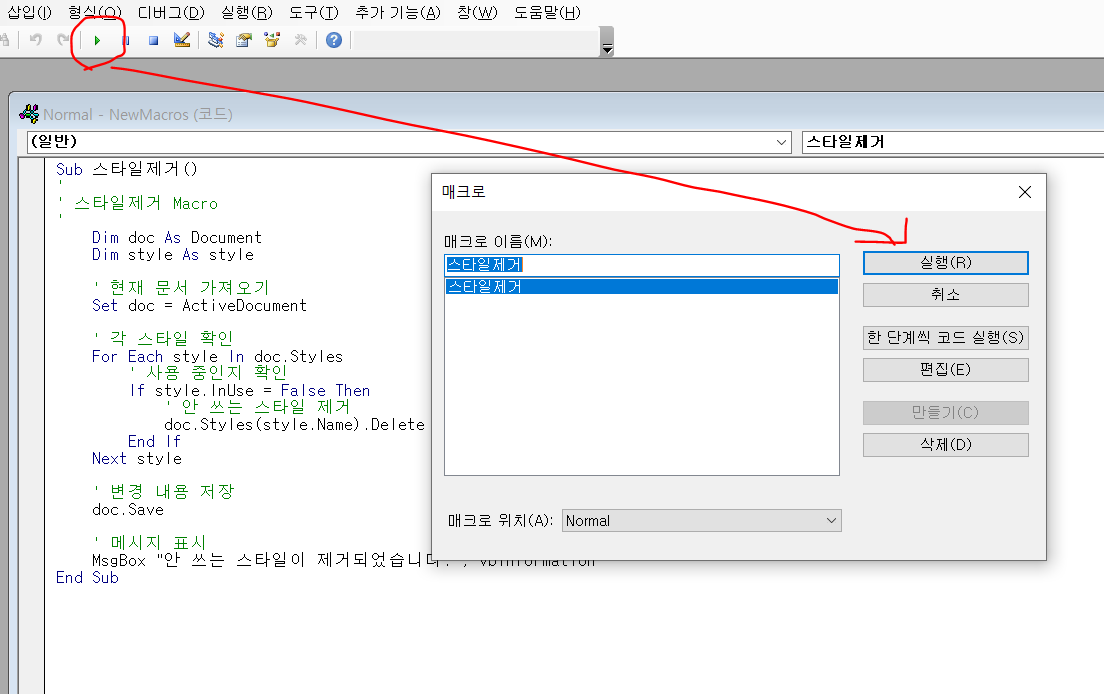Click 'For Each style In doc.Styles' line
The image size is (1104, 694).
tap(217, 357)
